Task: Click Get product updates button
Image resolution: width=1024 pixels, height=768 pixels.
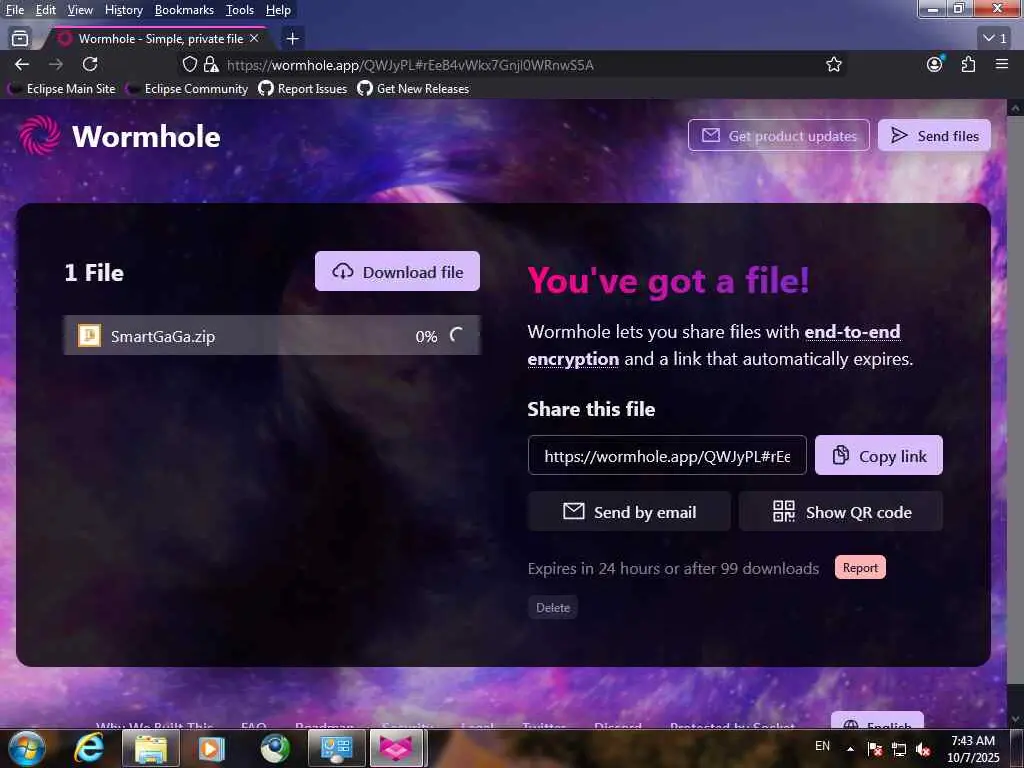Action: click(x=778, y=135)
